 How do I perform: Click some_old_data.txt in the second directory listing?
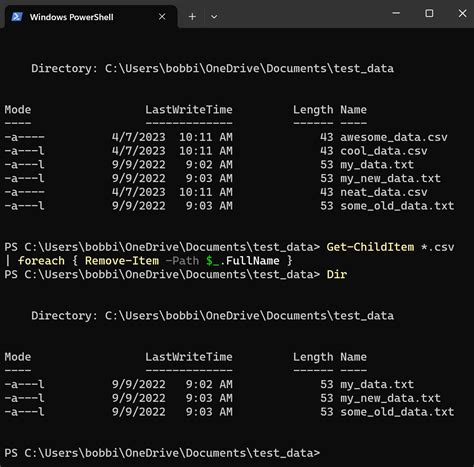(397, 412)
